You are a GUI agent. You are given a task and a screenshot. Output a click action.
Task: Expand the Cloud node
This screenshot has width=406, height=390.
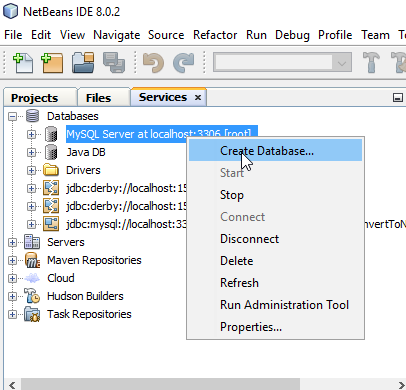point(12,278)
